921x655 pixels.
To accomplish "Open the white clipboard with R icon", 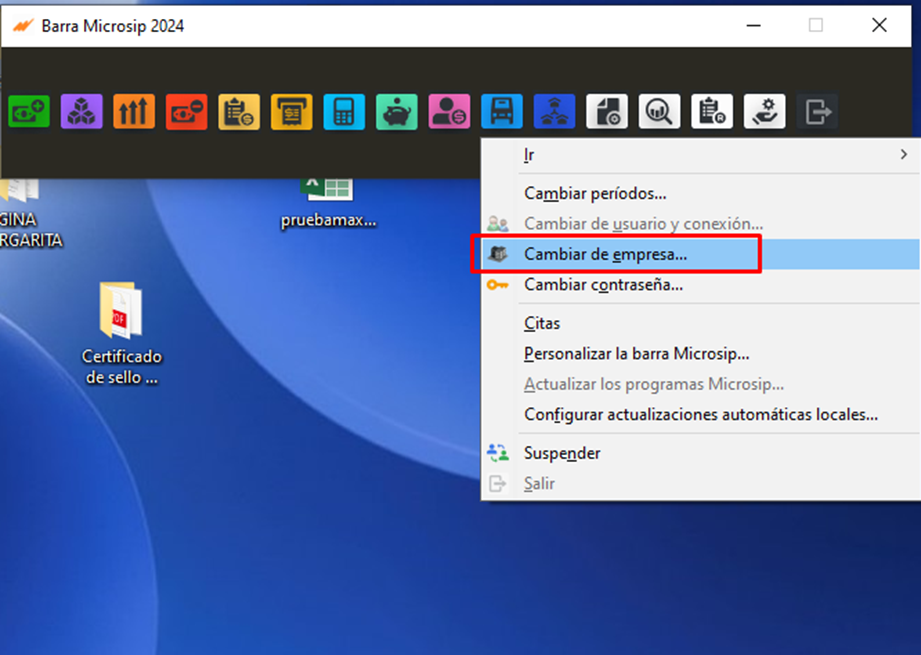I will (712, 111).
